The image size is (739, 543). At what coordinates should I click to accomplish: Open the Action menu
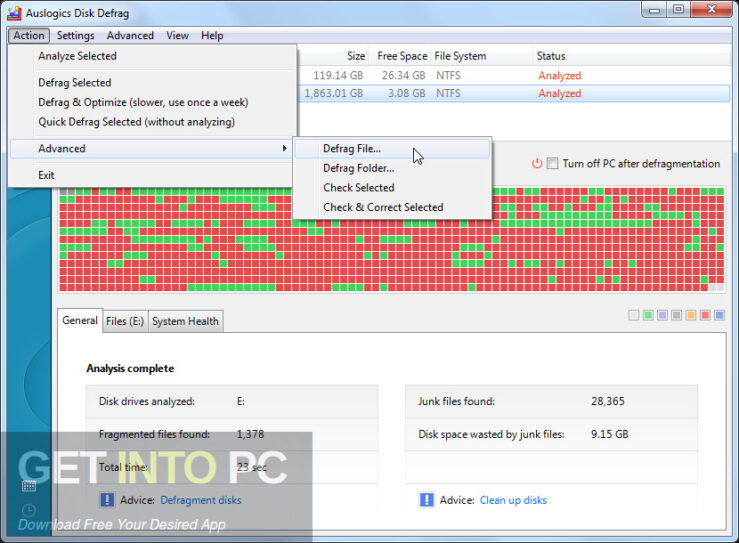(x=29, y=35)
